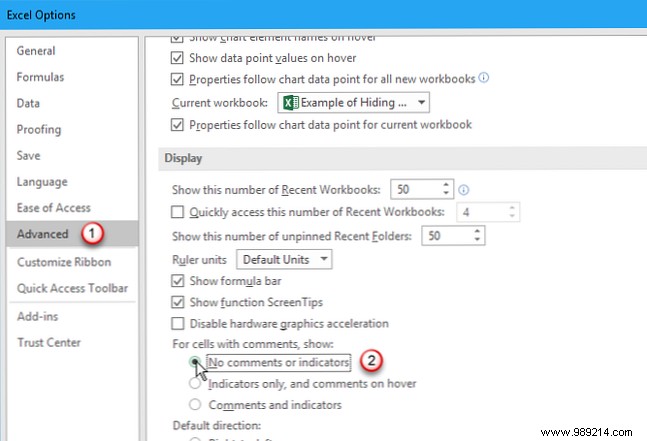Enable Disable hardware graphics acceleration
The height and width of the screenshot is (441, 647).
(x=177, y=323)
